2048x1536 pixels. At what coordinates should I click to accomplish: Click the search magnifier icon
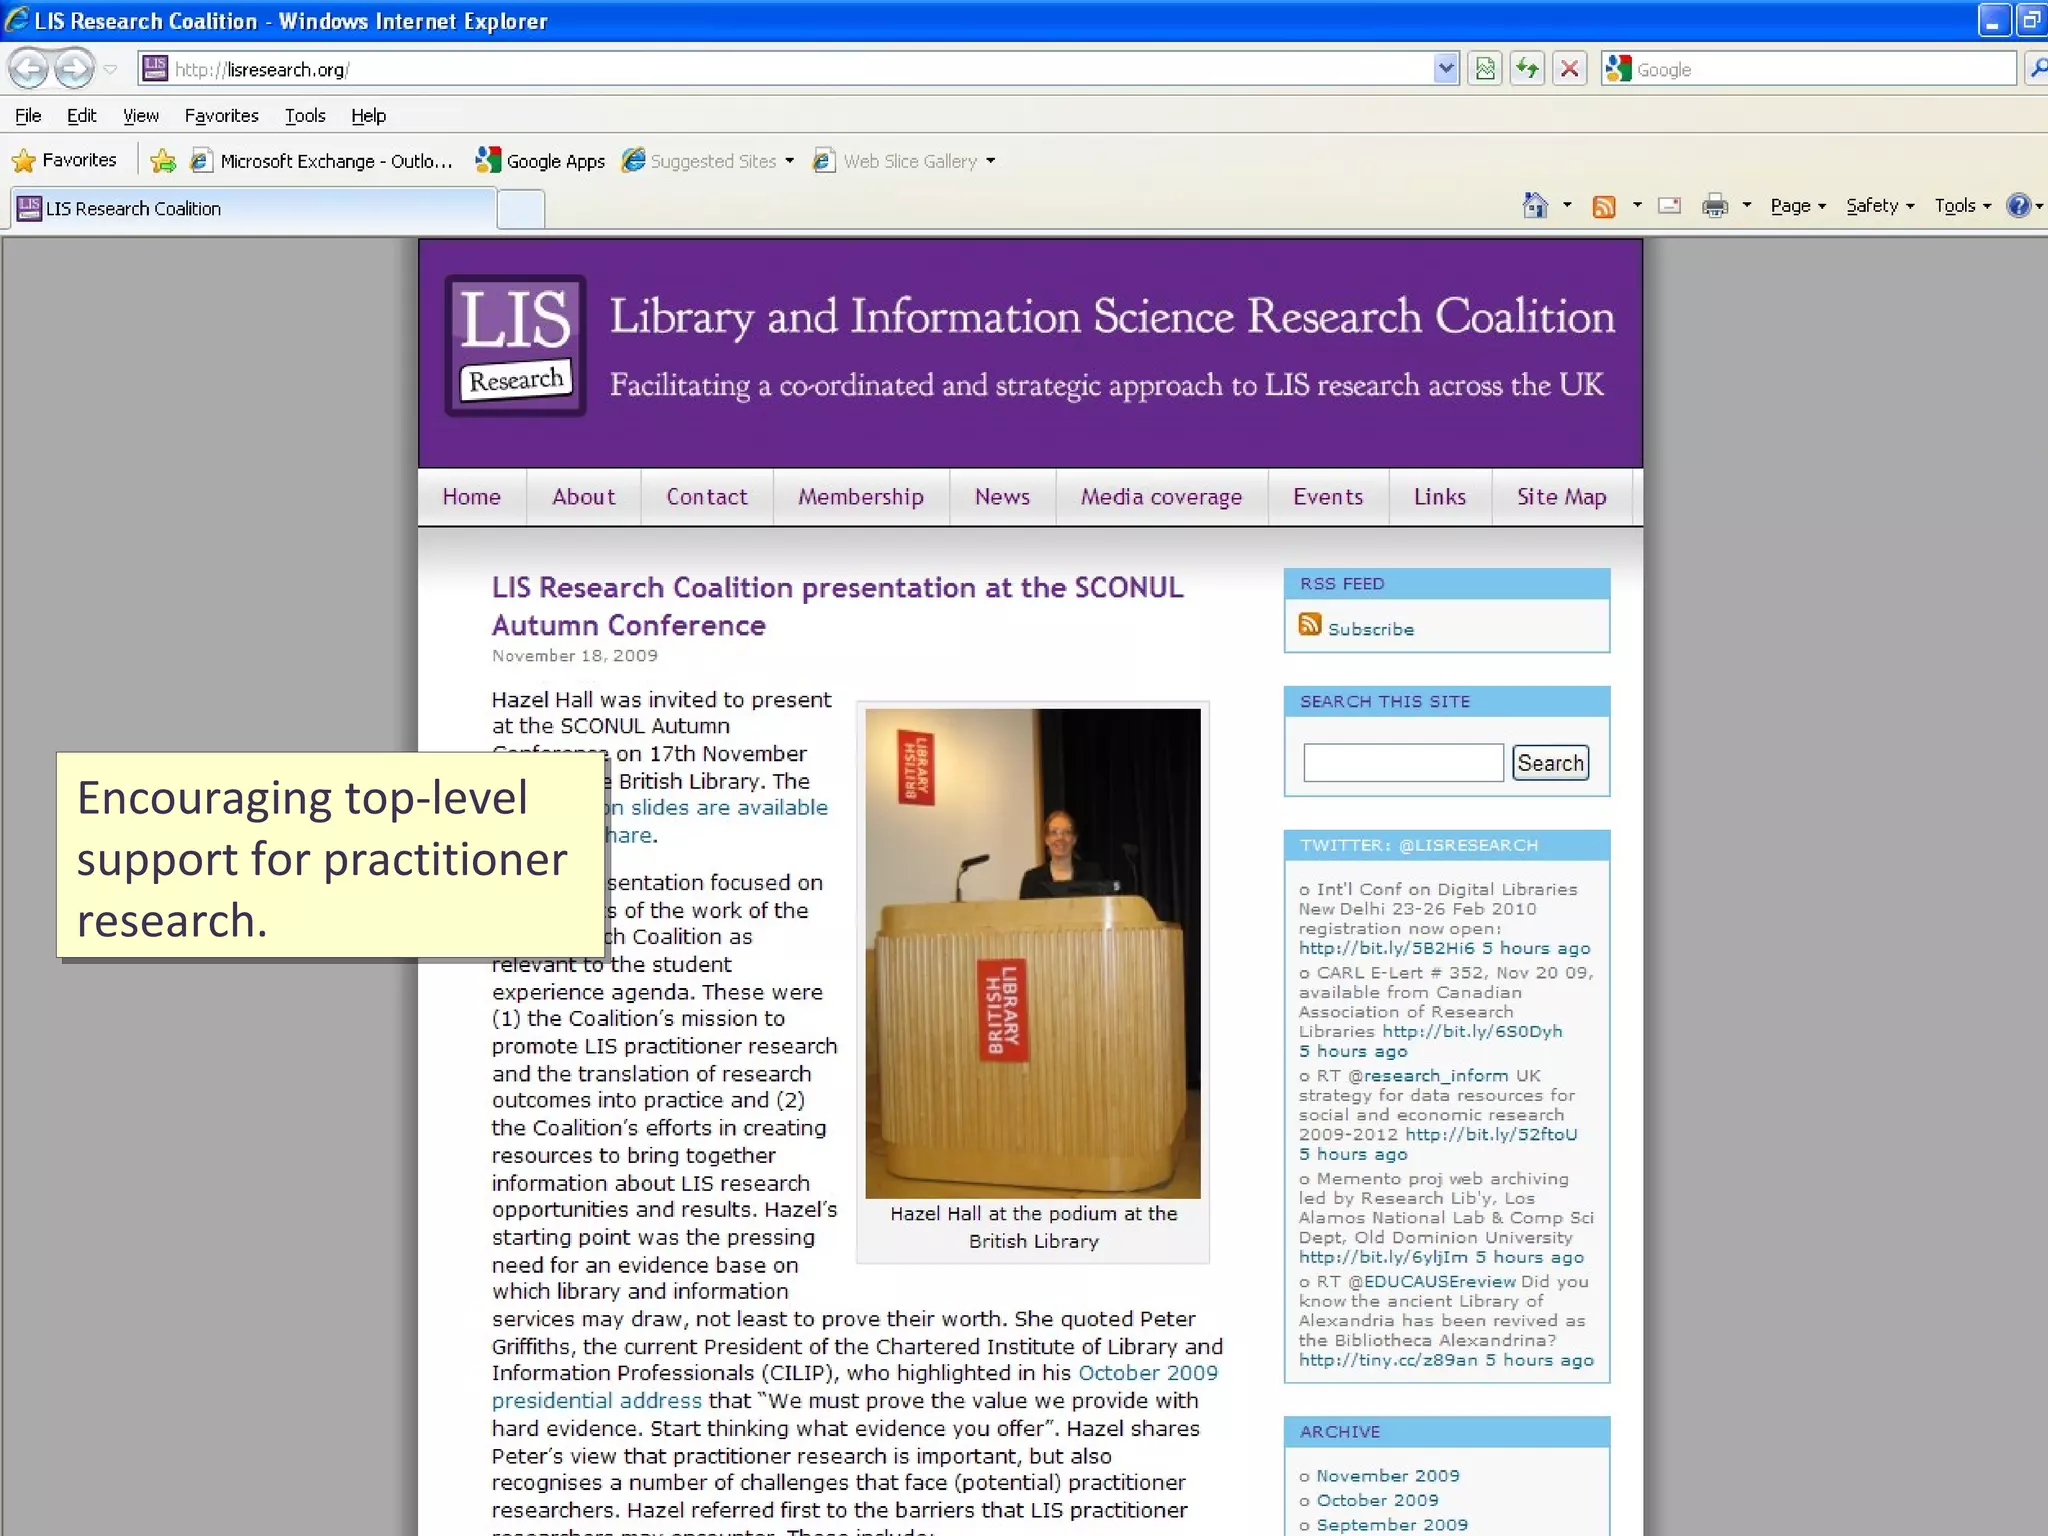(2036, 69)
